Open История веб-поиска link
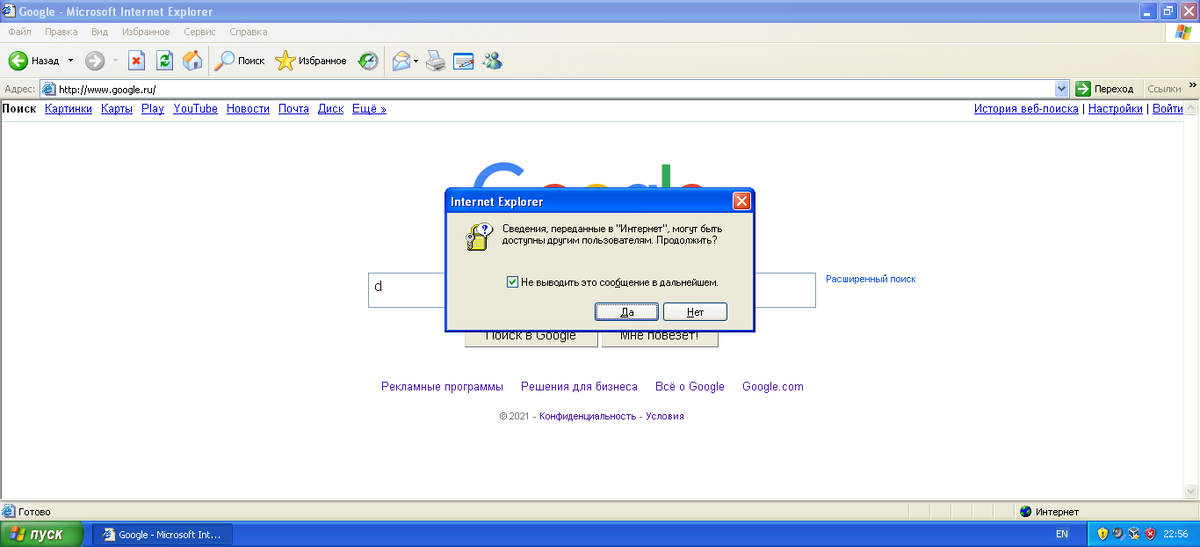This screenshot has width=1200, height=547. [1026, 109]
